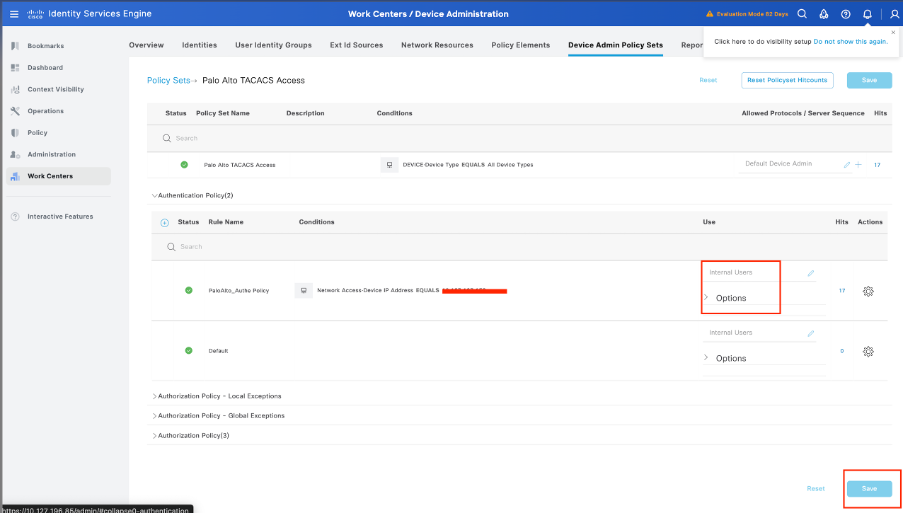Switch to Overview tab
The width and height of the screenshot is (904, 514).
coord(146,45)
